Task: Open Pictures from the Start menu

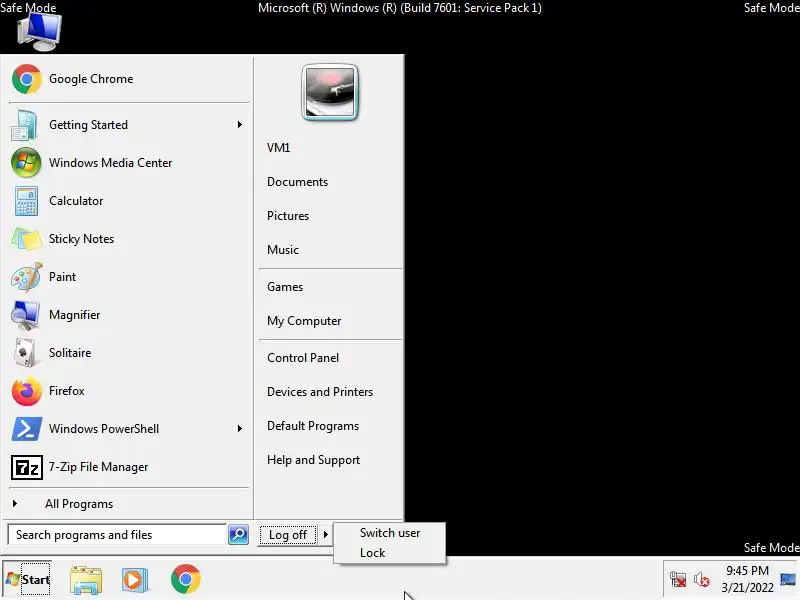Action: (x=288, y=216)
